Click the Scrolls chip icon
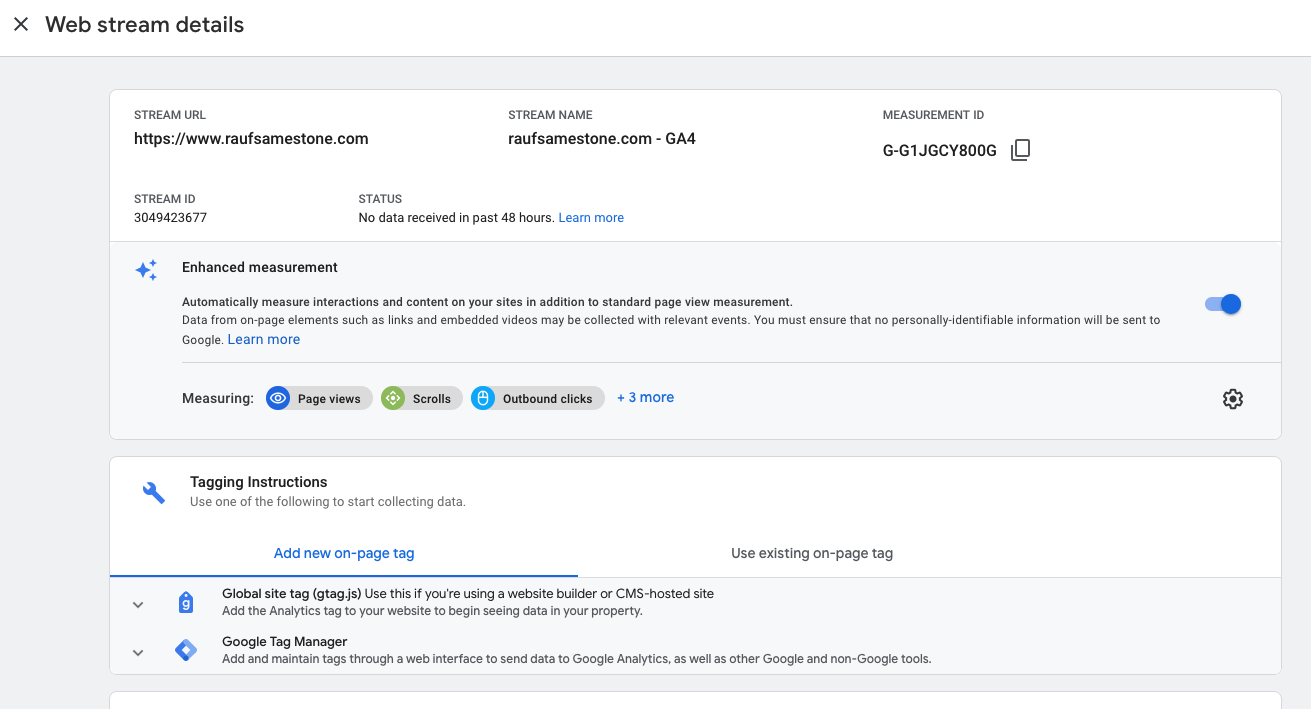The image size is (1311, 709). [x=393, y=398]
